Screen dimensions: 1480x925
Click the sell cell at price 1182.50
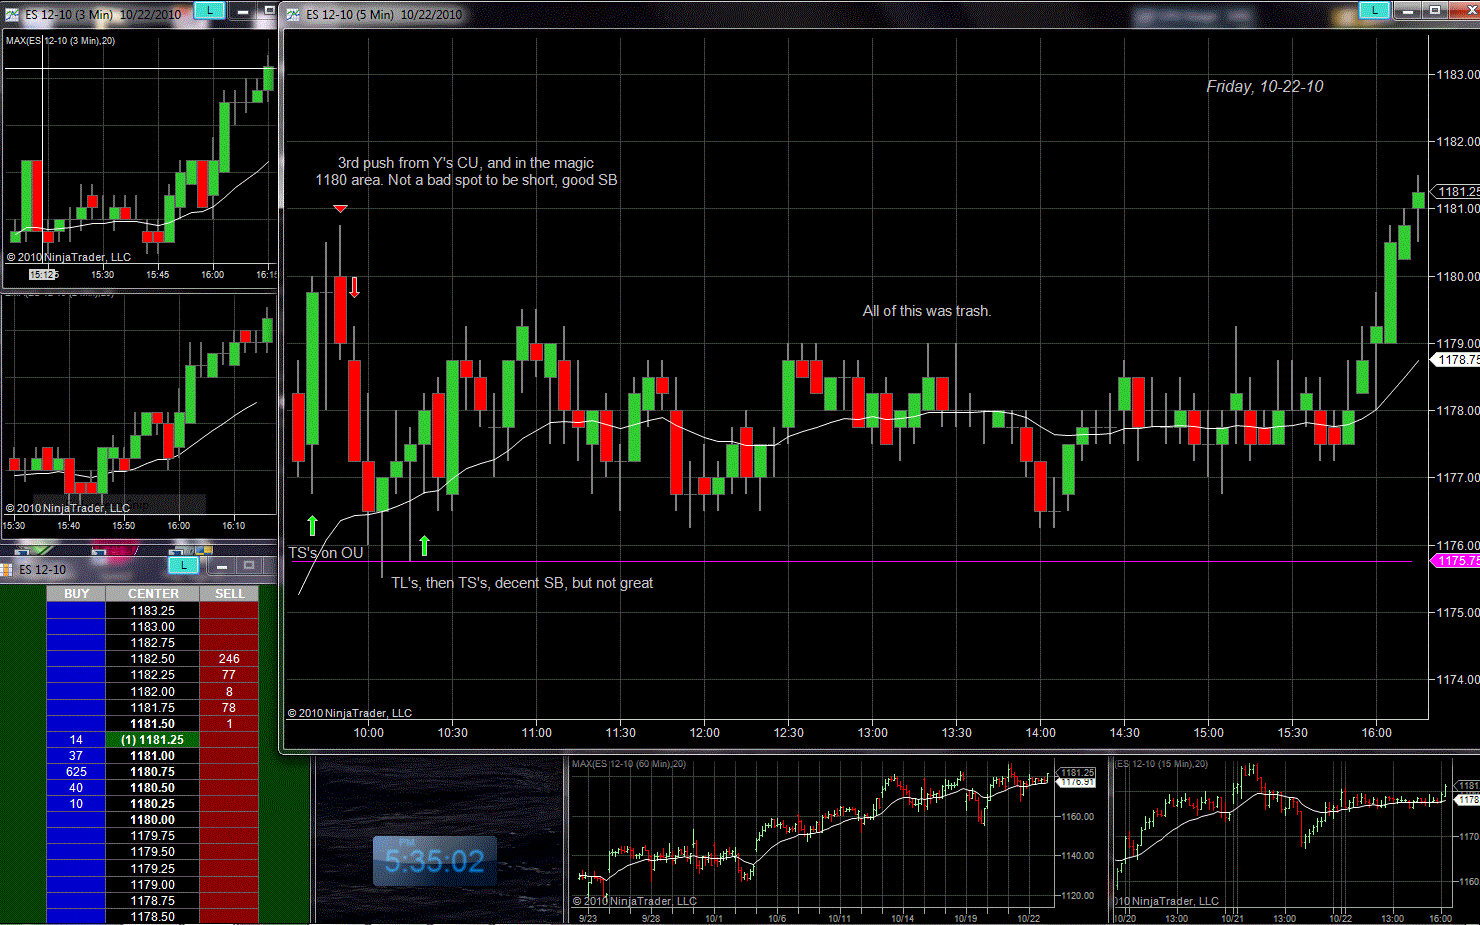pos(229,659)
